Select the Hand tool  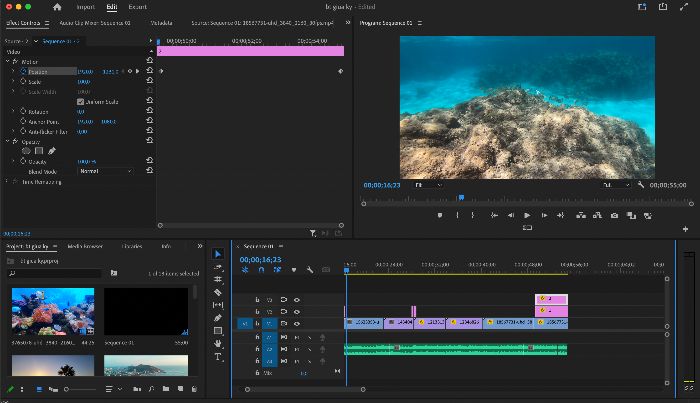pyautogui.click(x=218, y=344)
